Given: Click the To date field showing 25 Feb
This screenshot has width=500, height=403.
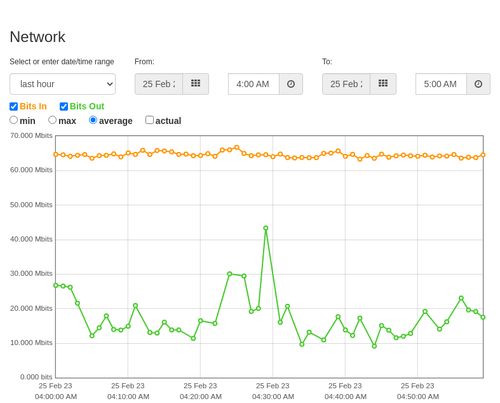Looking at the screenshot, I should point(346,84).
